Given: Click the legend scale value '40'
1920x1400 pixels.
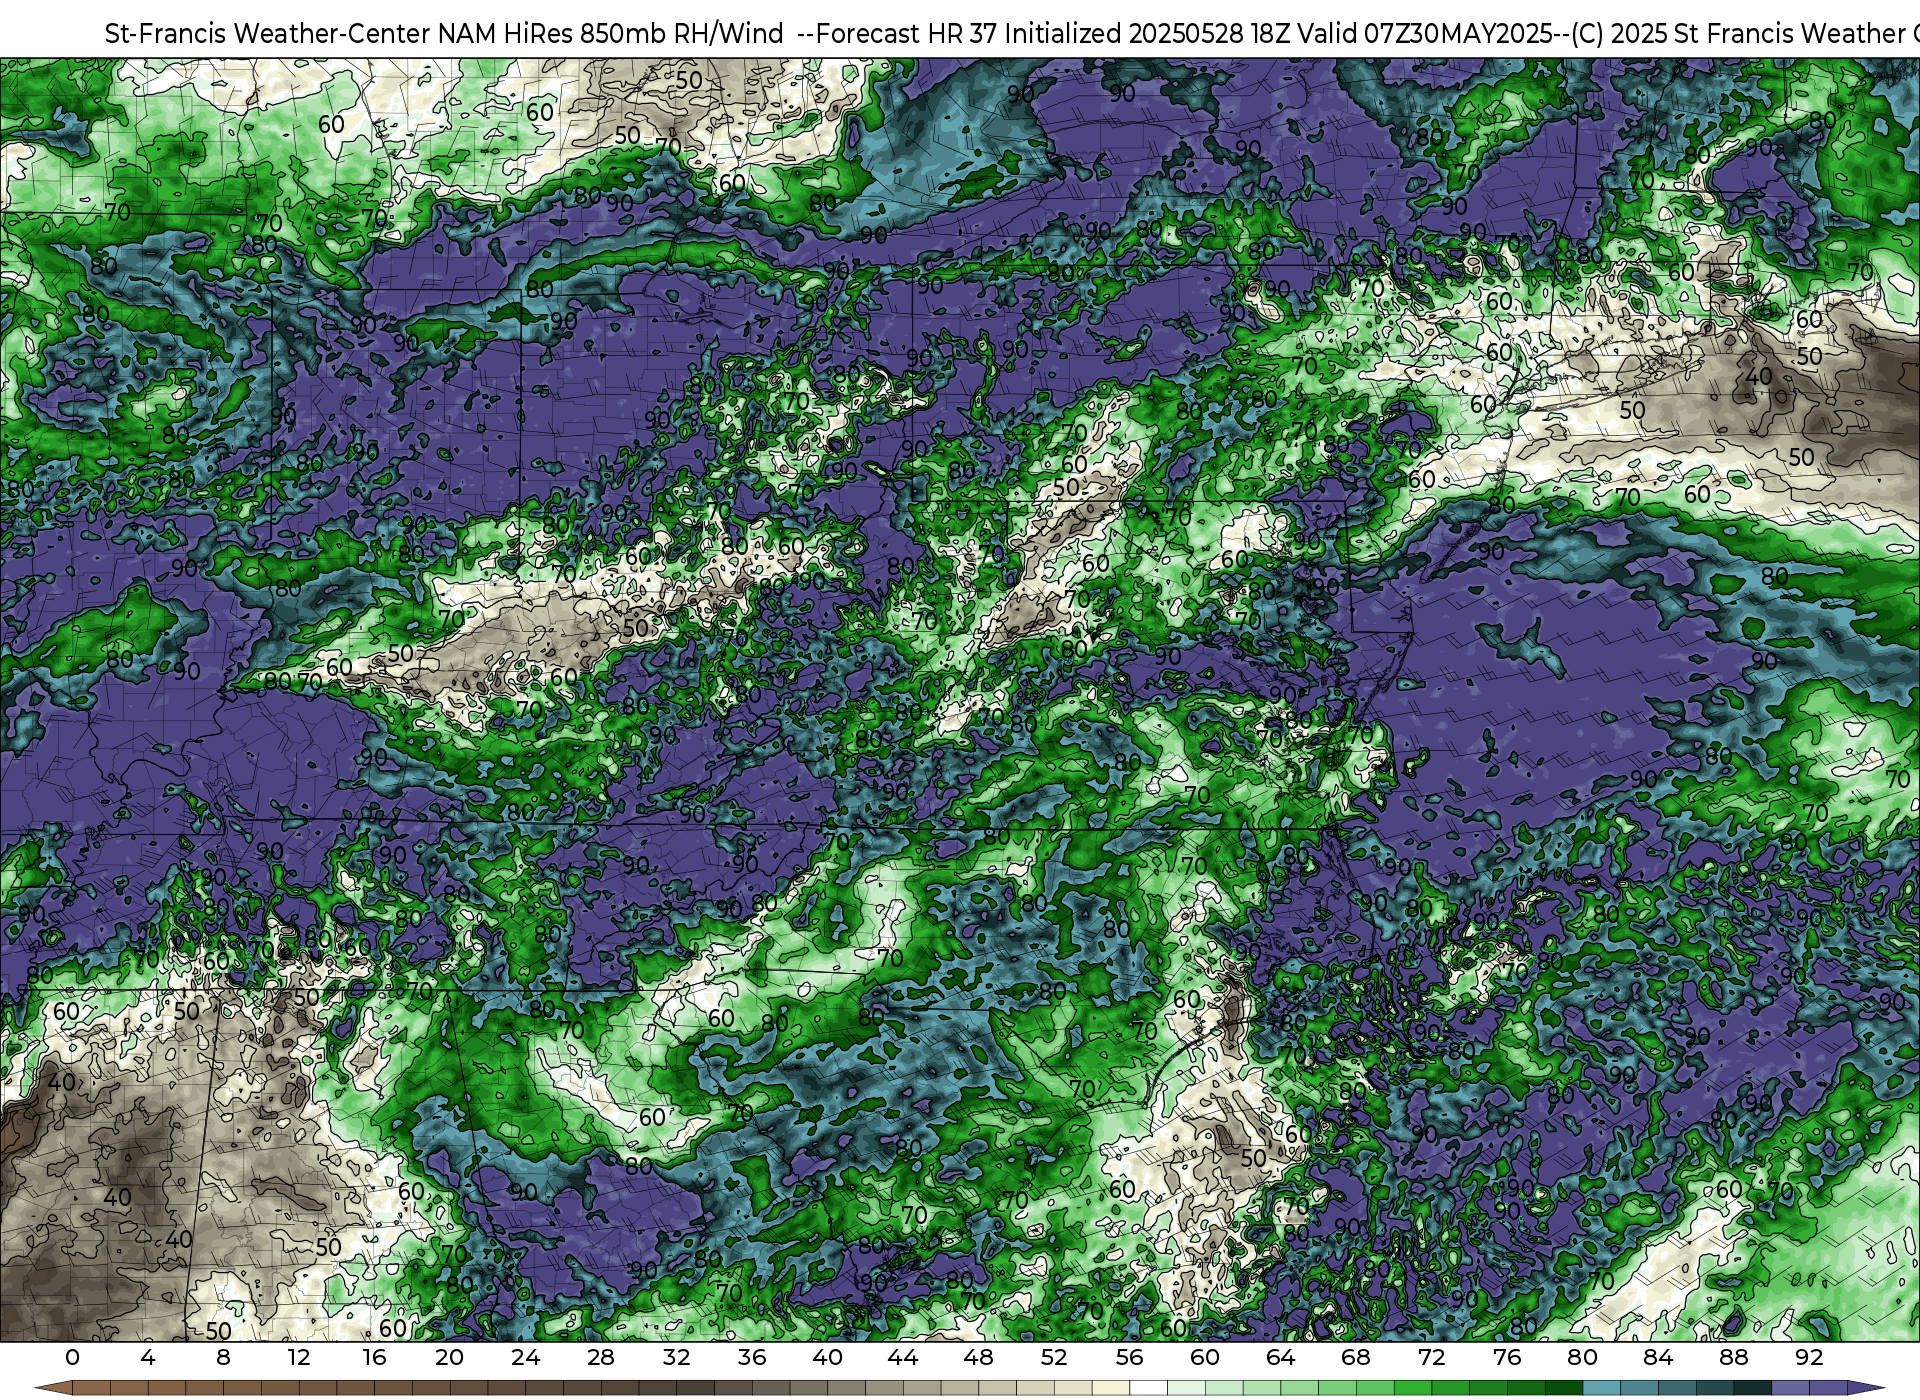Looking at the screenshot, I should pos(827,1358).
